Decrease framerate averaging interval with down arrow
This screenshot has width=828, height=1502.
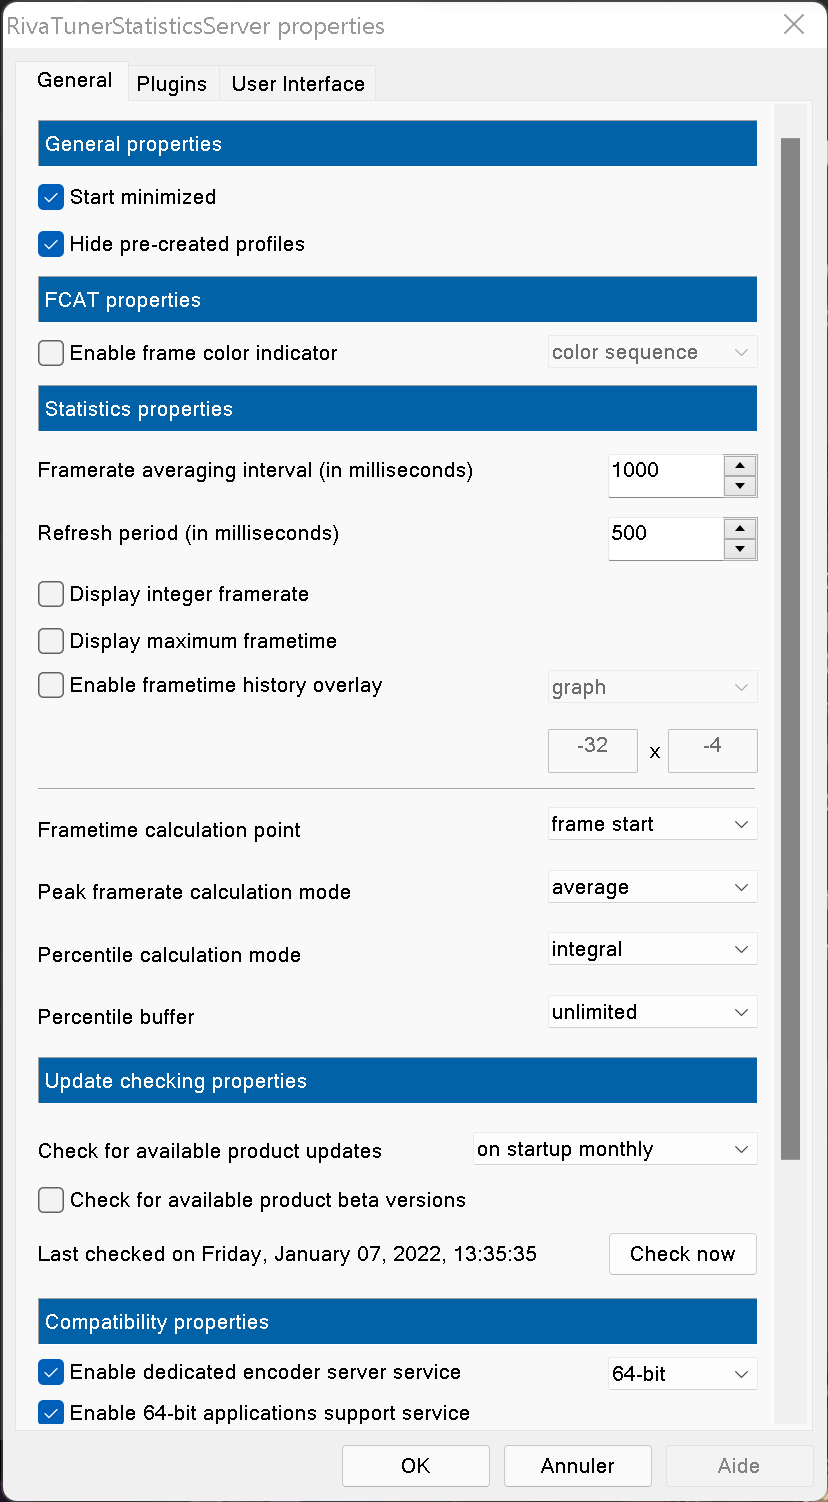coord(740,486)
